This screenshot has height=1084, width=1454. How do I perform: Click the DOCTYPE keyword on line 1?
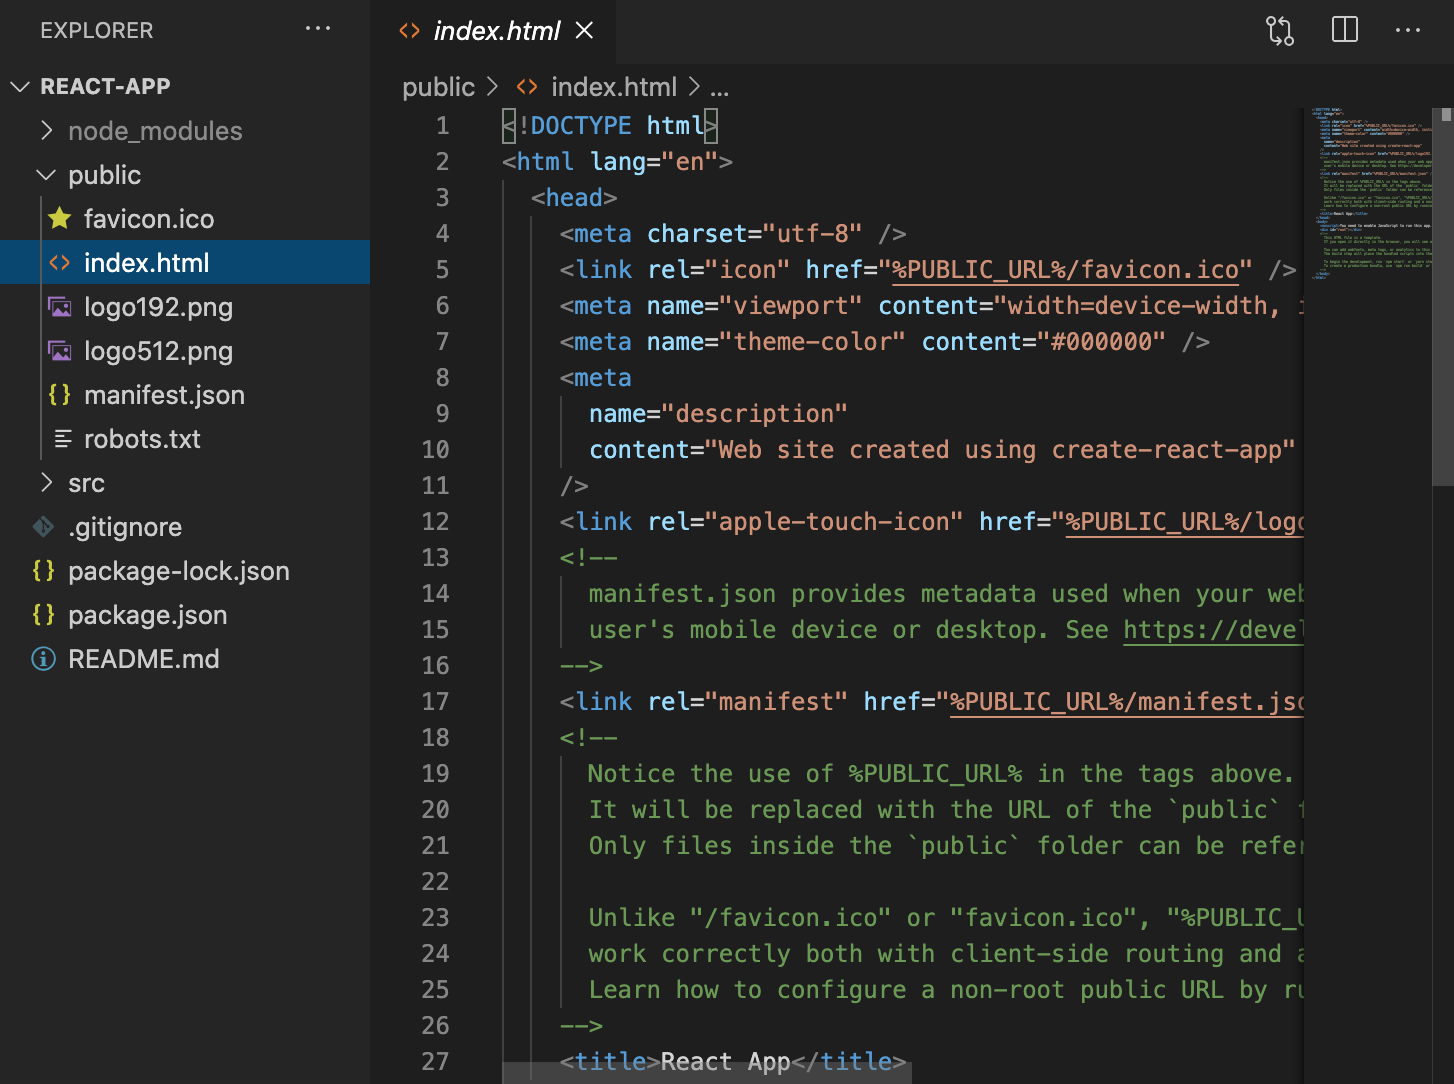581,126
